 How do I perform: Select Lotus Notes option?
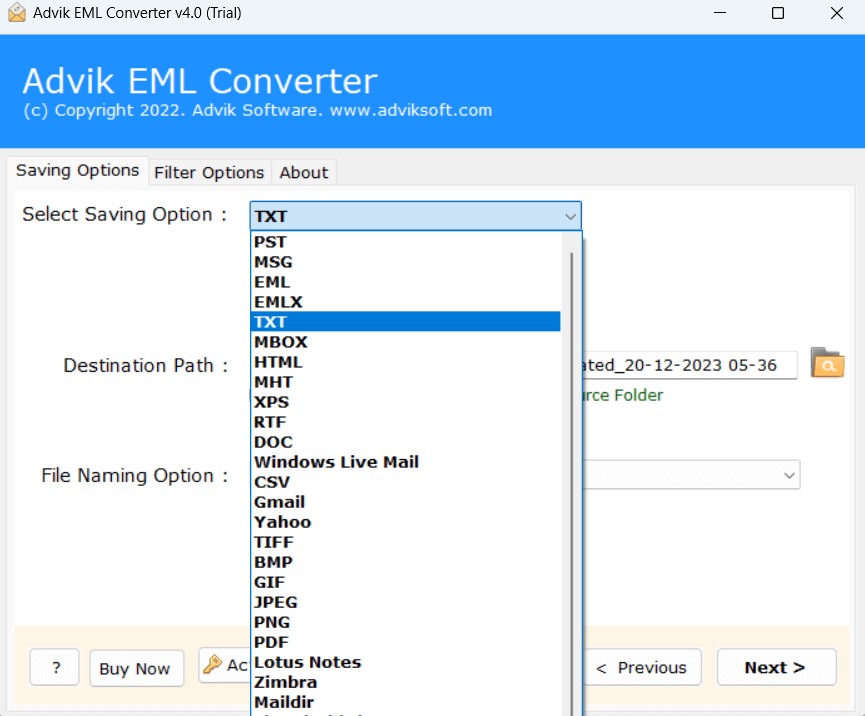(x=405, y=662)
